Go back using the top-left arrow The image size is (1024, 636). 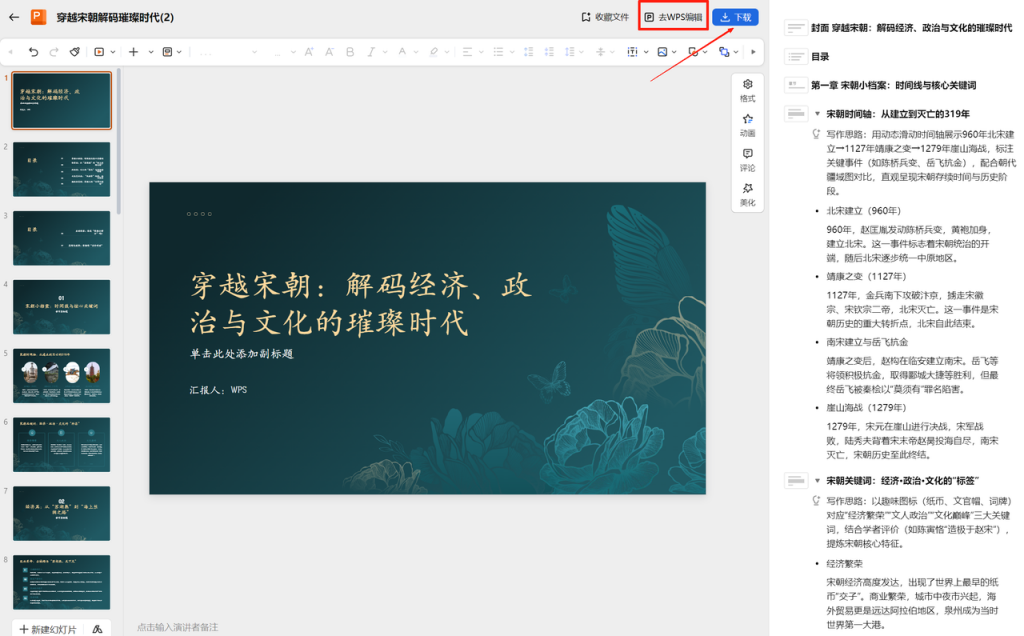tap(14, 17)
